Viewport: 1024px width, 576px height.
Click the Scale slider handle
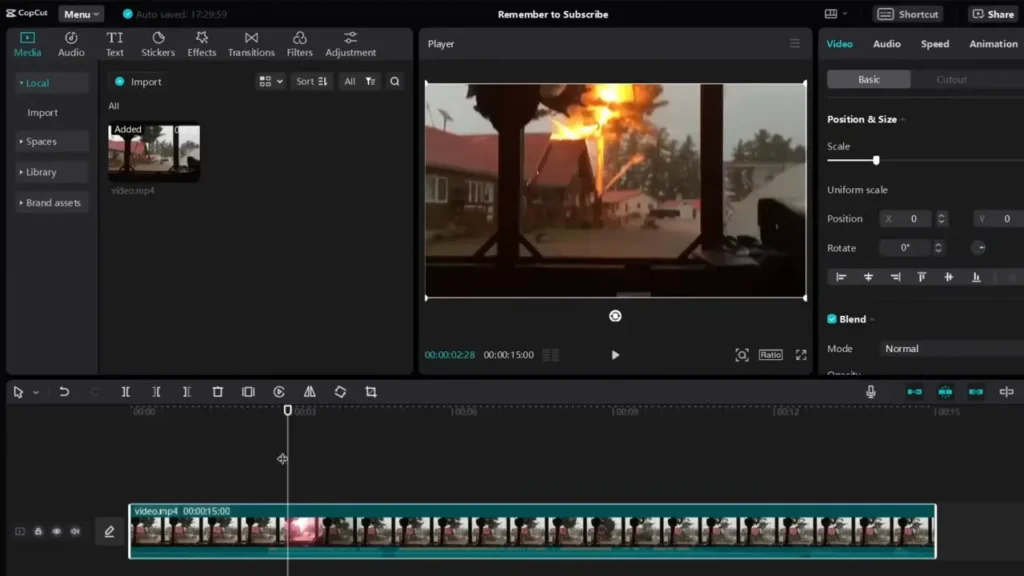click(876, 160)
